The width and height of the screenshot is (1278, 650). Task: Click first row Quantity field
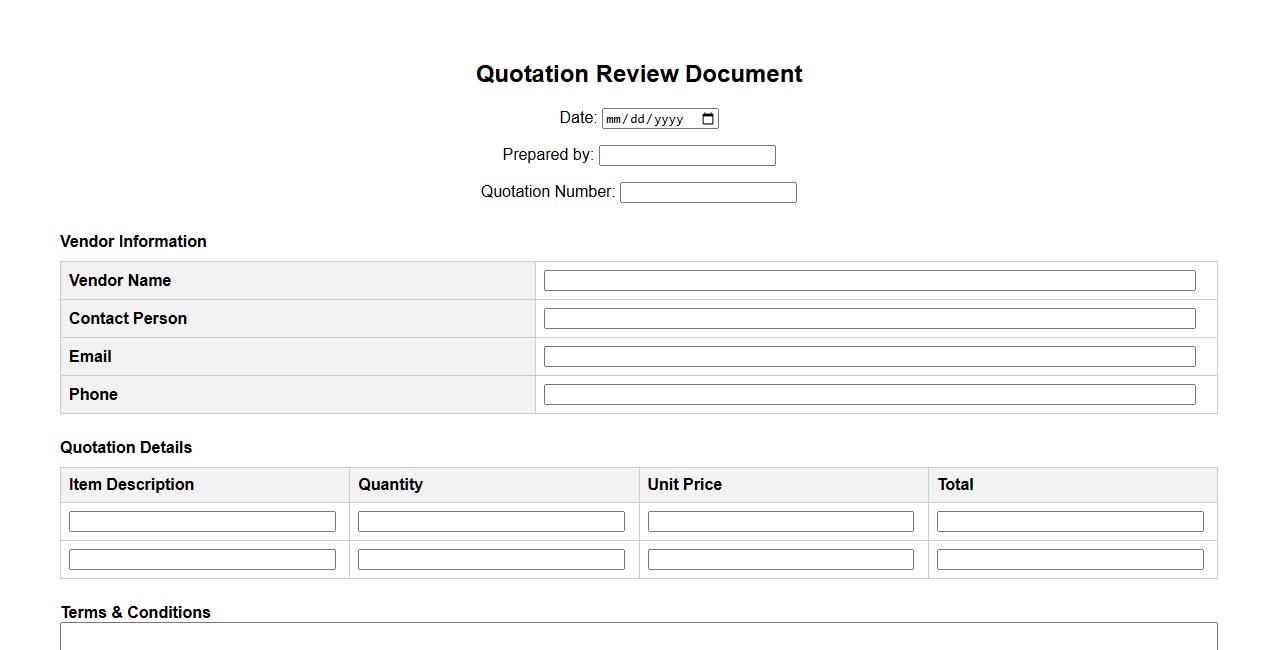[491, 522]
